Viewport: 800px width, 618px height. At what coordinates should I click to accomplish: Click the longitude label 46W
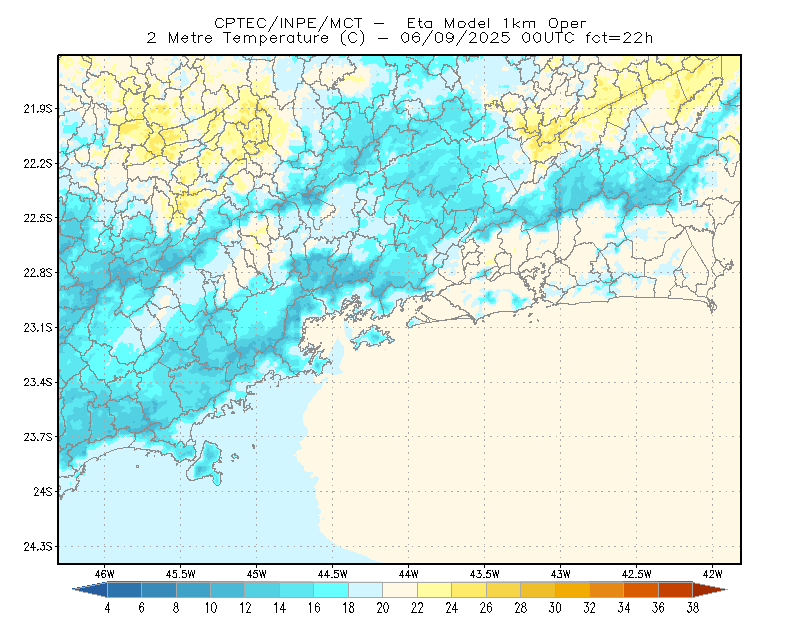coord(105,574)
